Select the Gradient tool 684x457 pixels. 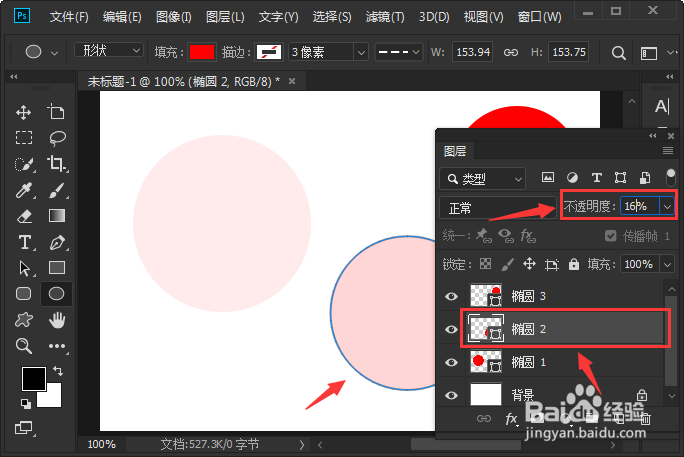point(57,215)
